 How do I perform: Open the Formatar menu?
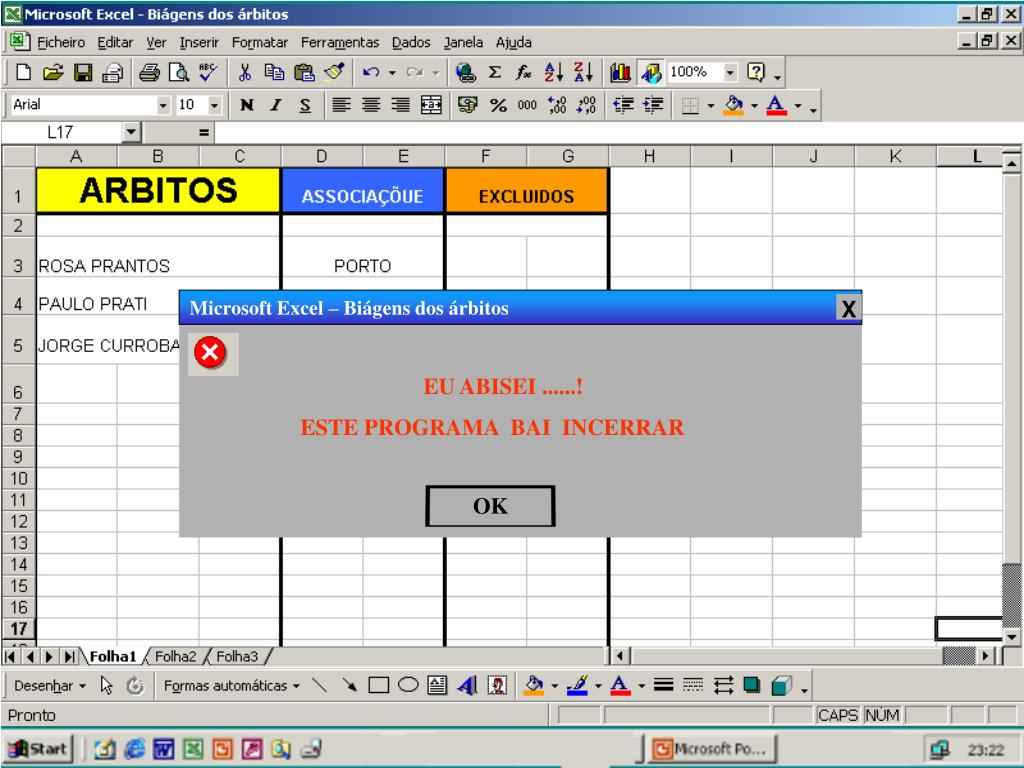(x=259, y=42)
